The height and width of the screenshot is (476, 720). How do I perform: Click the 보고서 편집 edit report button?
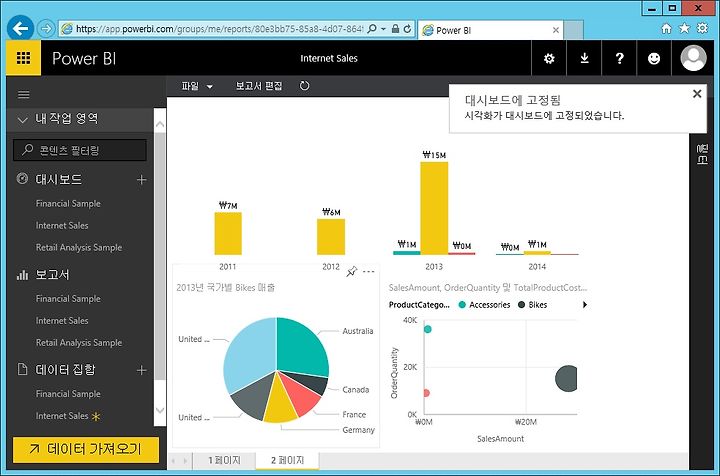click(x=259, y=86)
